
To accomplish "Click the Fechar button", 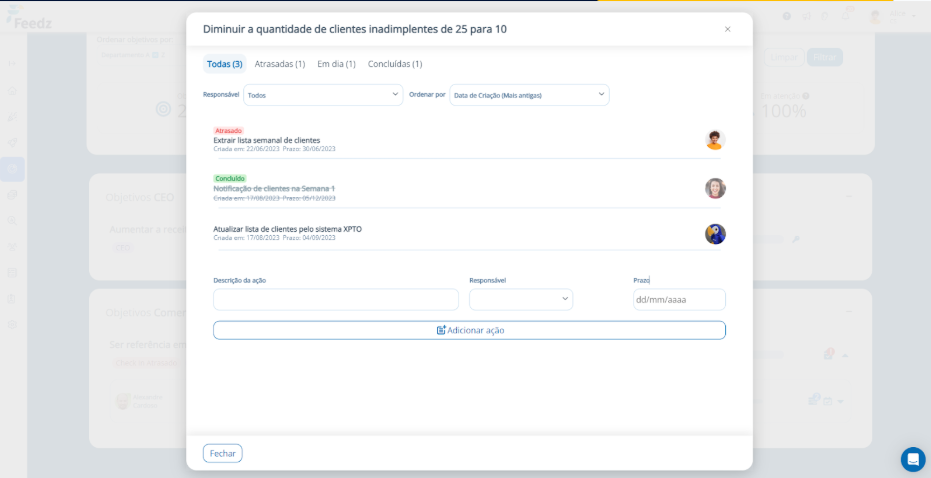I will (222, 453).
